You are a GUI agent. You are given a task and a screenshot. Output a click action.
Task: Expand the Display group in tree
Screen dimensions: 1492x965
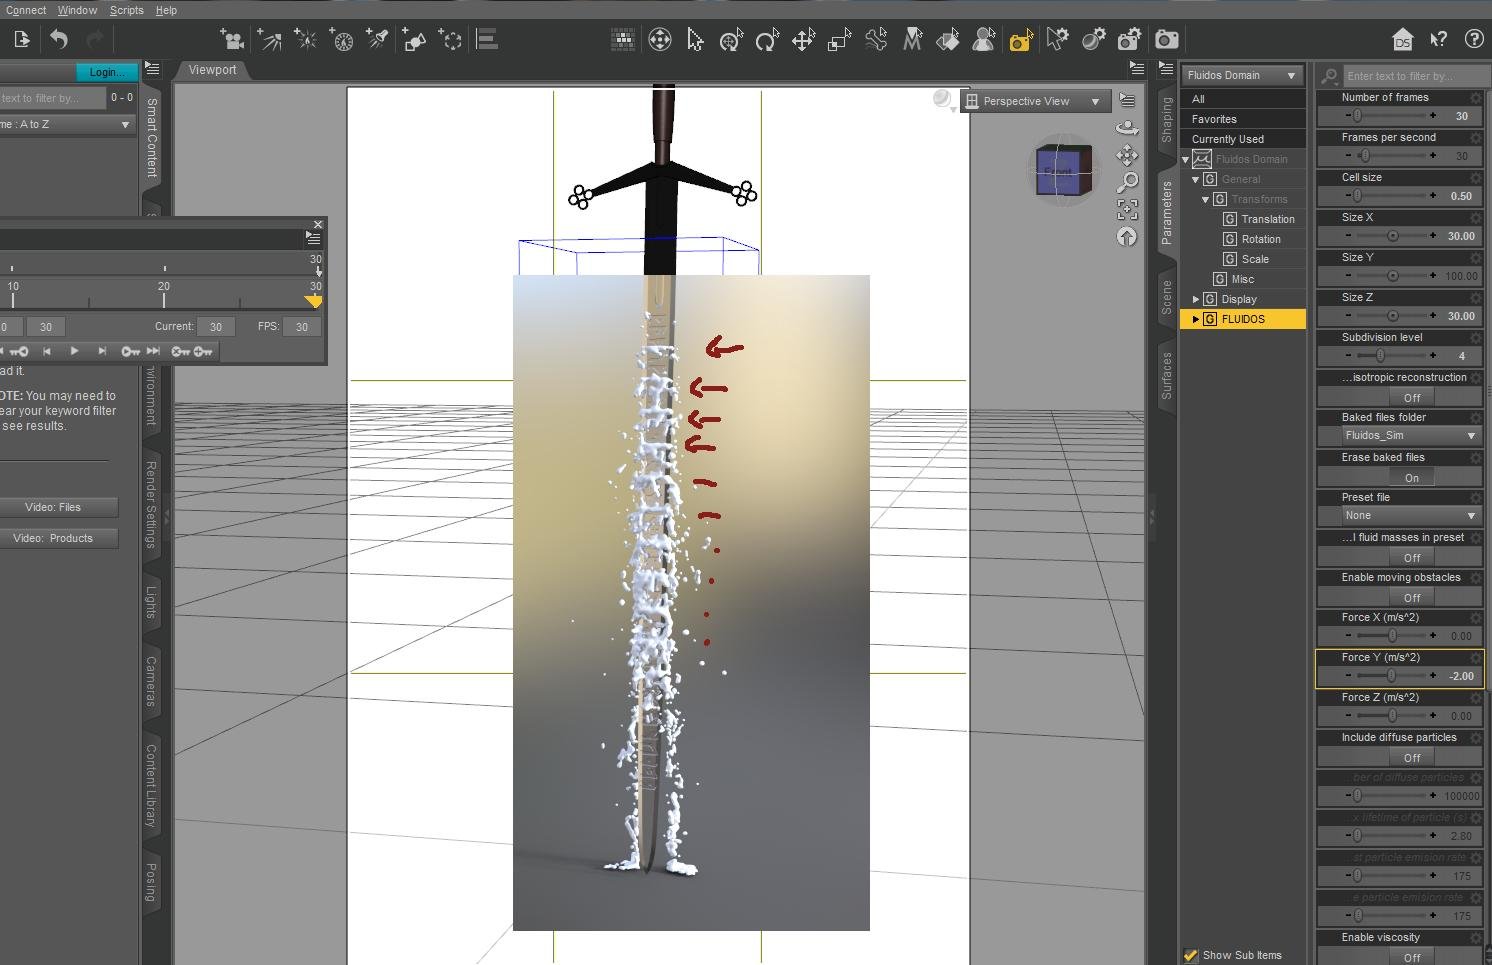pos(1196,299)
